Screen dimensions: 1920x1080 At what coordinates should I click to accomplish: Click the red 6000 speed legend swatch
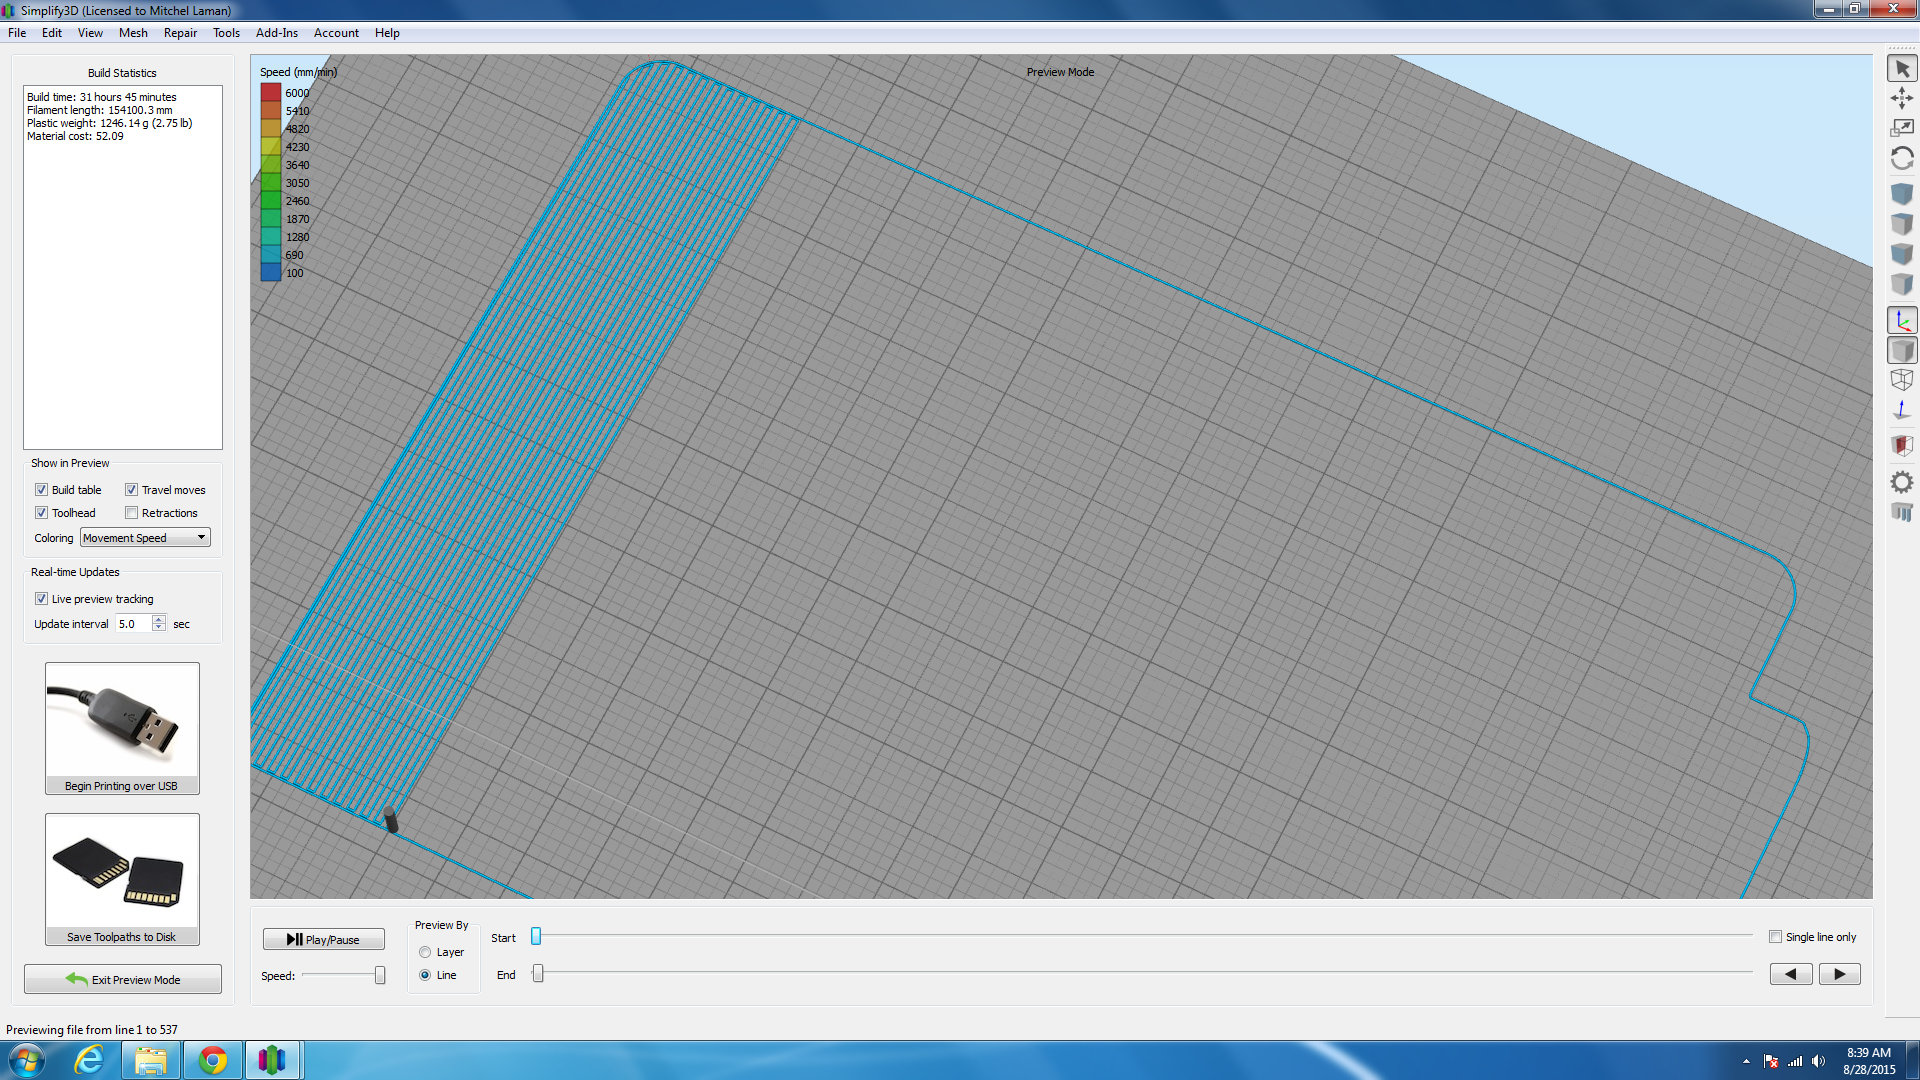(271, 93)
